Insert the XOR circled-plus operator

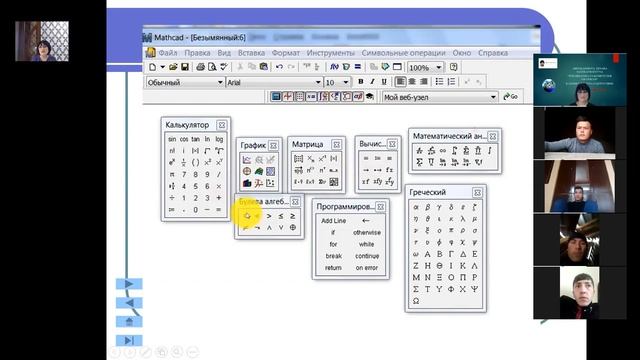coord(293,227)
